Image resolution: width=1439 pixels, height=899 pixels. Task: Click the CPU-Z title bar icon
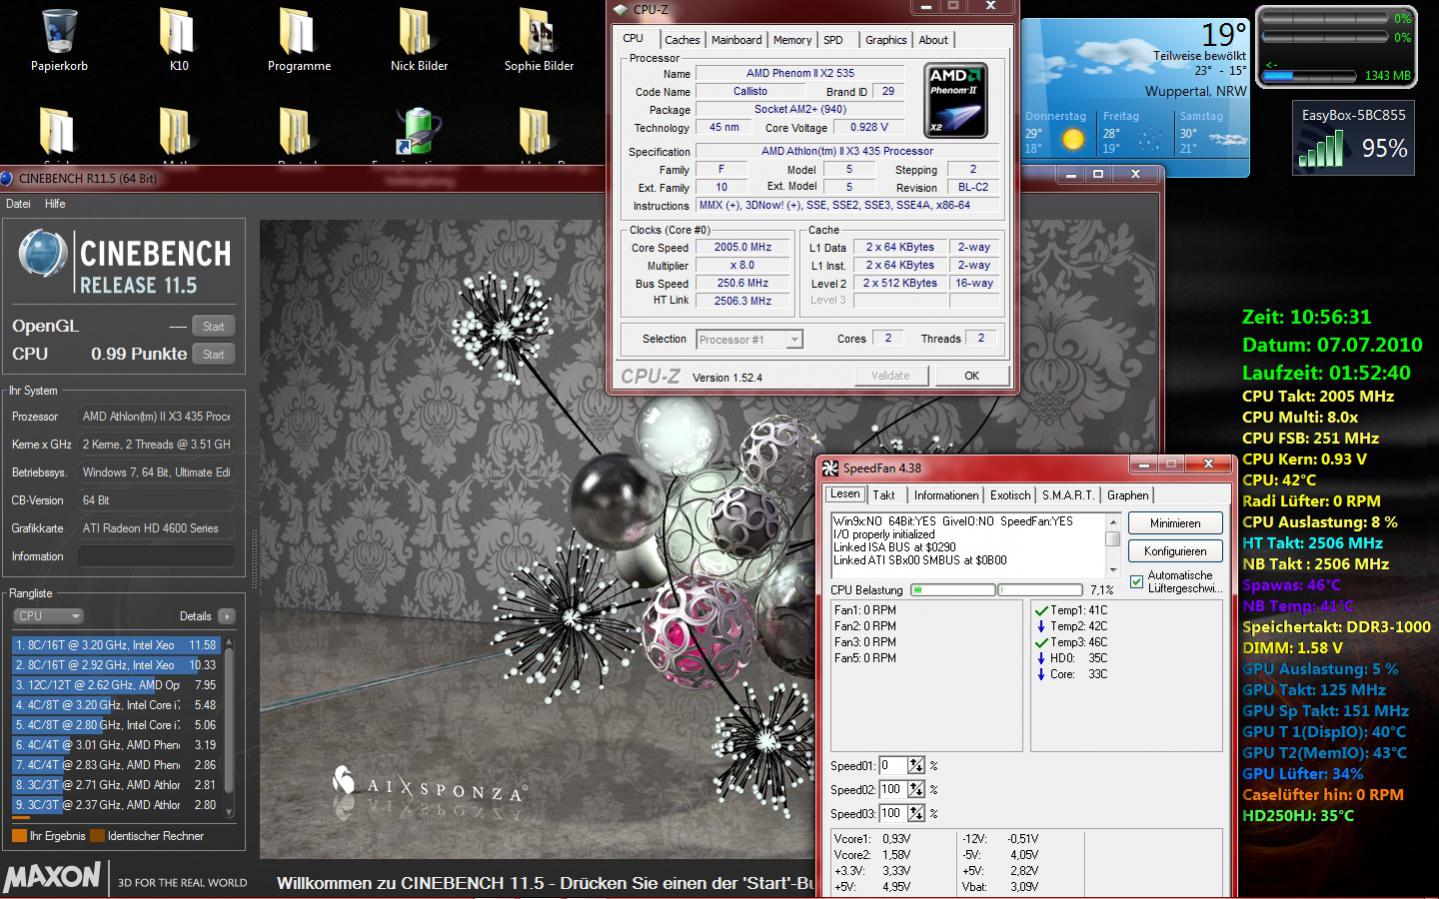(620, 9)
